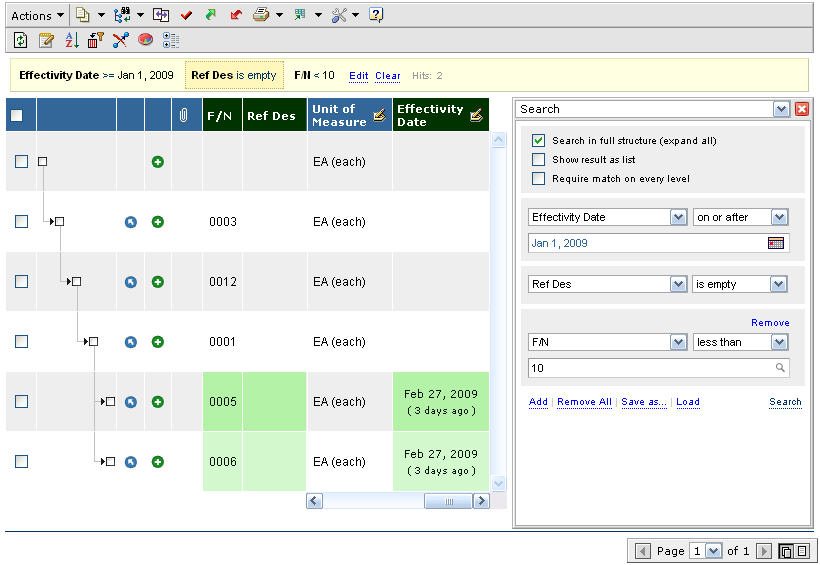Open the 'Ref Des' field dropdown
820x565 pixels.
point(678,284)
